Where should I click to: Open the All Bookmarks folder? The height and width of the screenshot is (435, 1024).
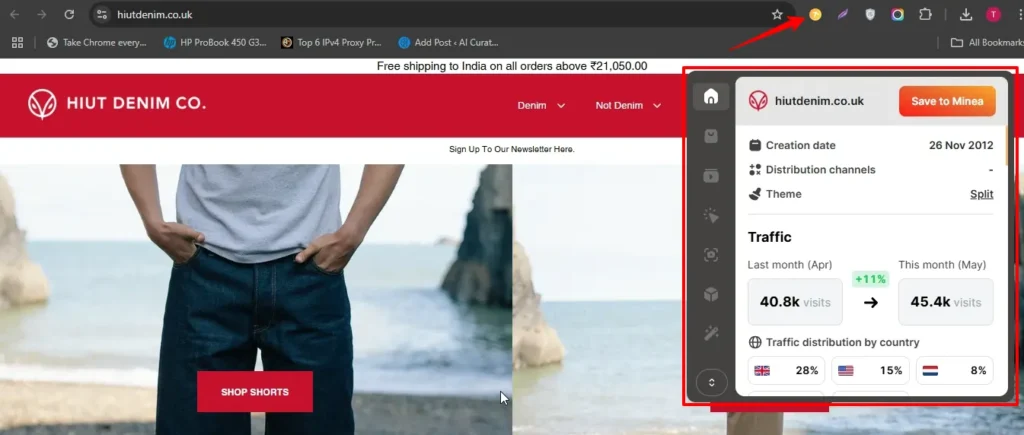coord(987,42)
